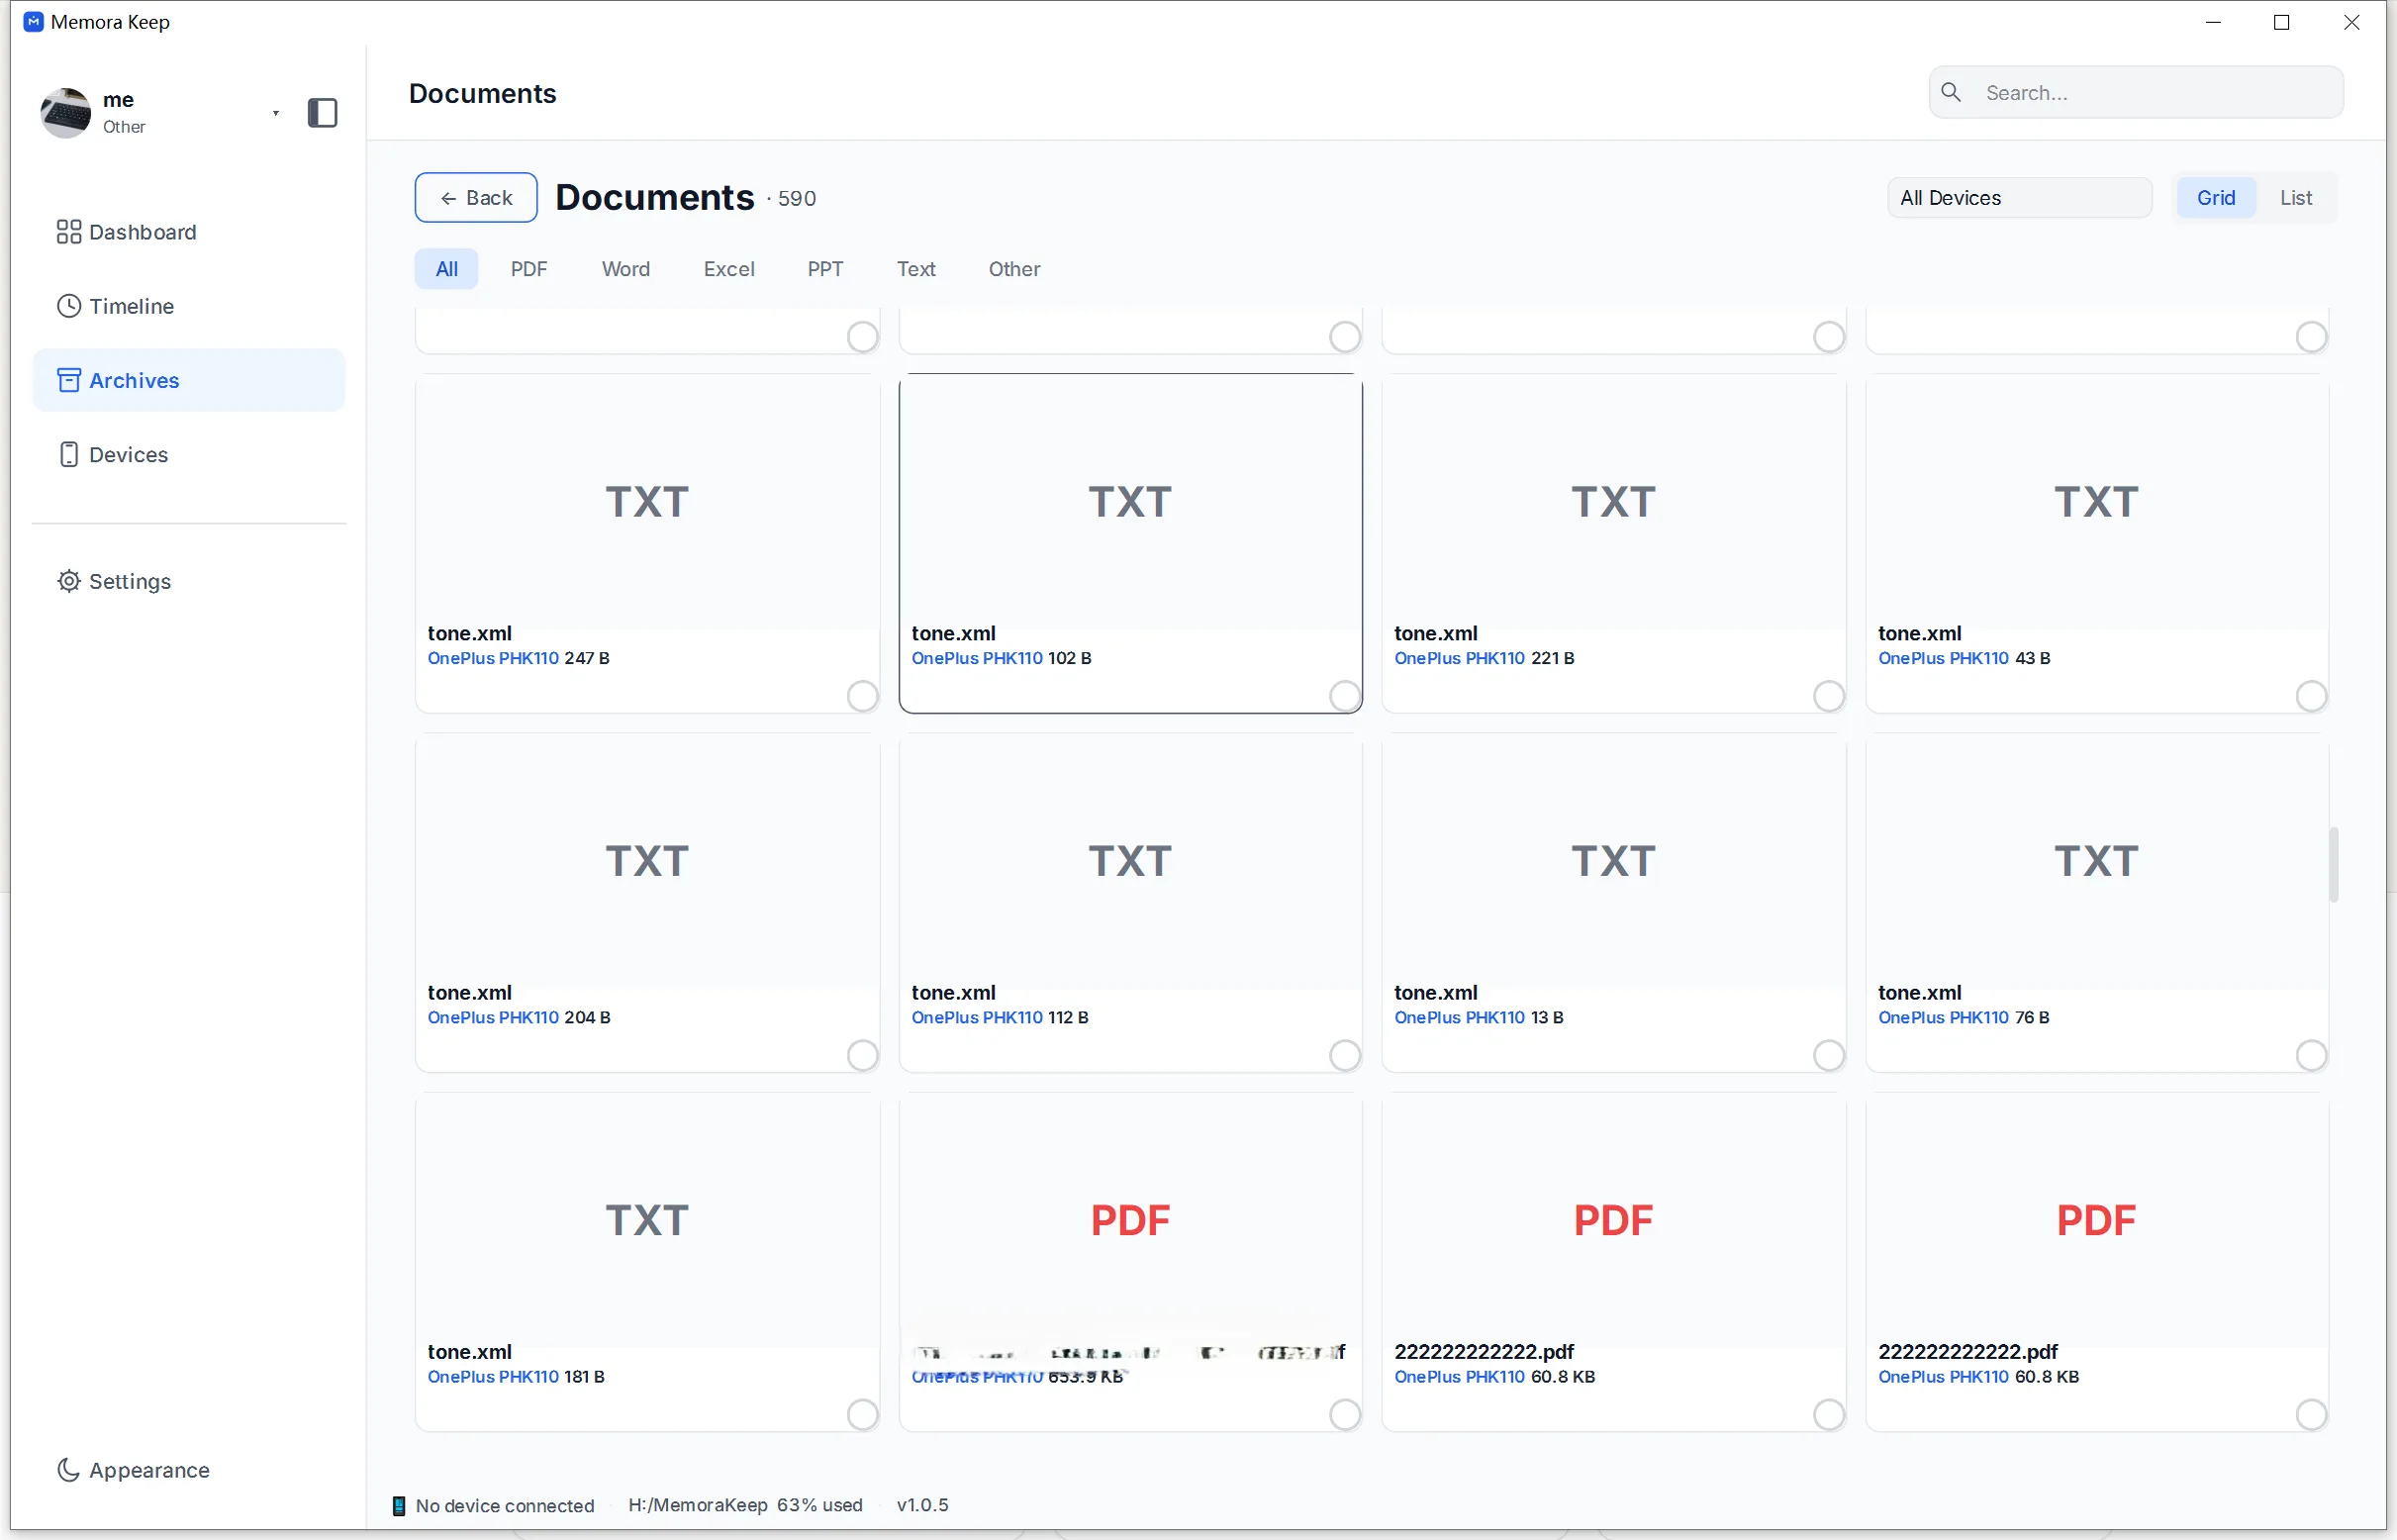Click the Devices phone icon
Viewport: 2397px width, 1540px height.
(x=68, y=454)
